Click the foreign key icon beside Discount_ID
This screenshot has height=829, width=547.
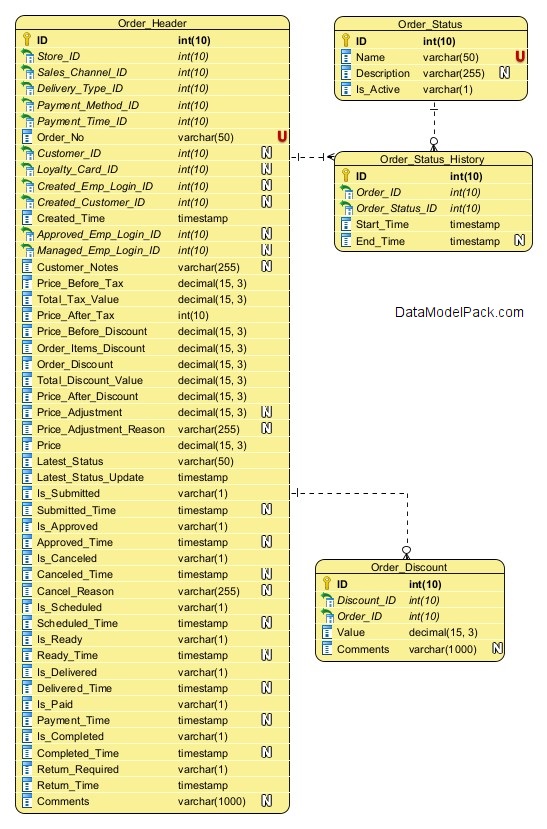328,600
